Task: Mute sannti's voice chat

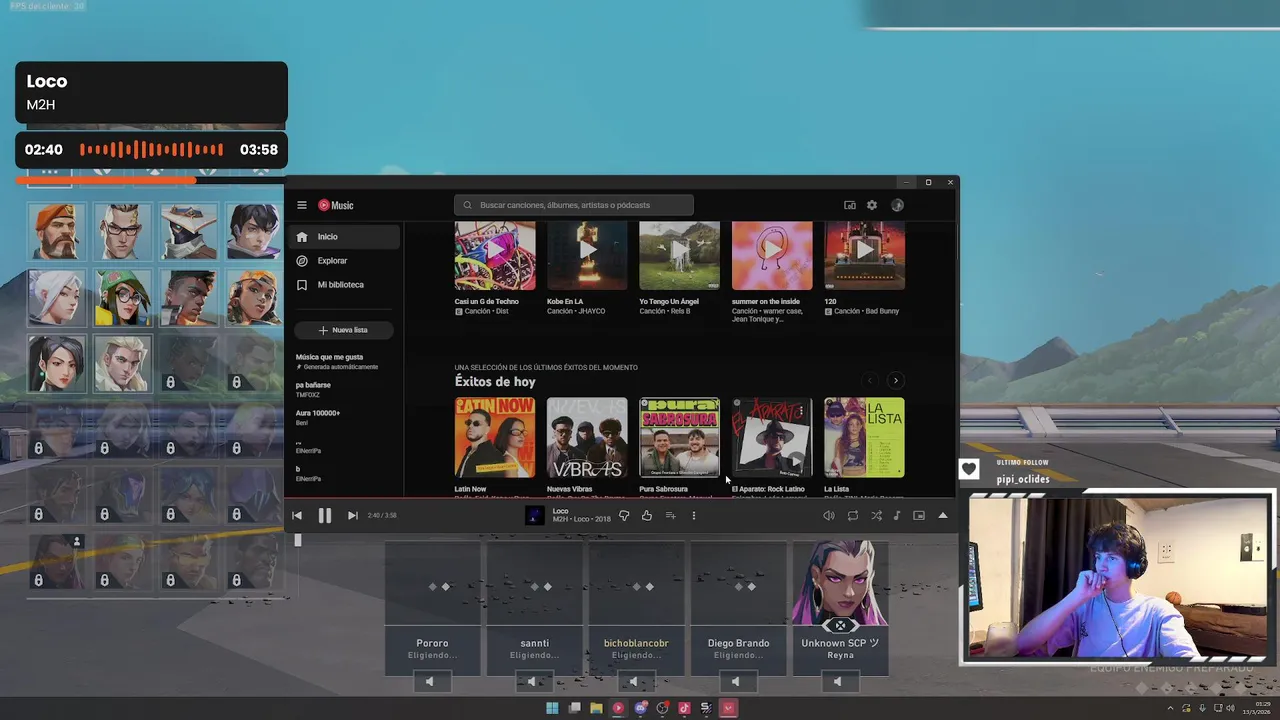Action: pos(532,682)
